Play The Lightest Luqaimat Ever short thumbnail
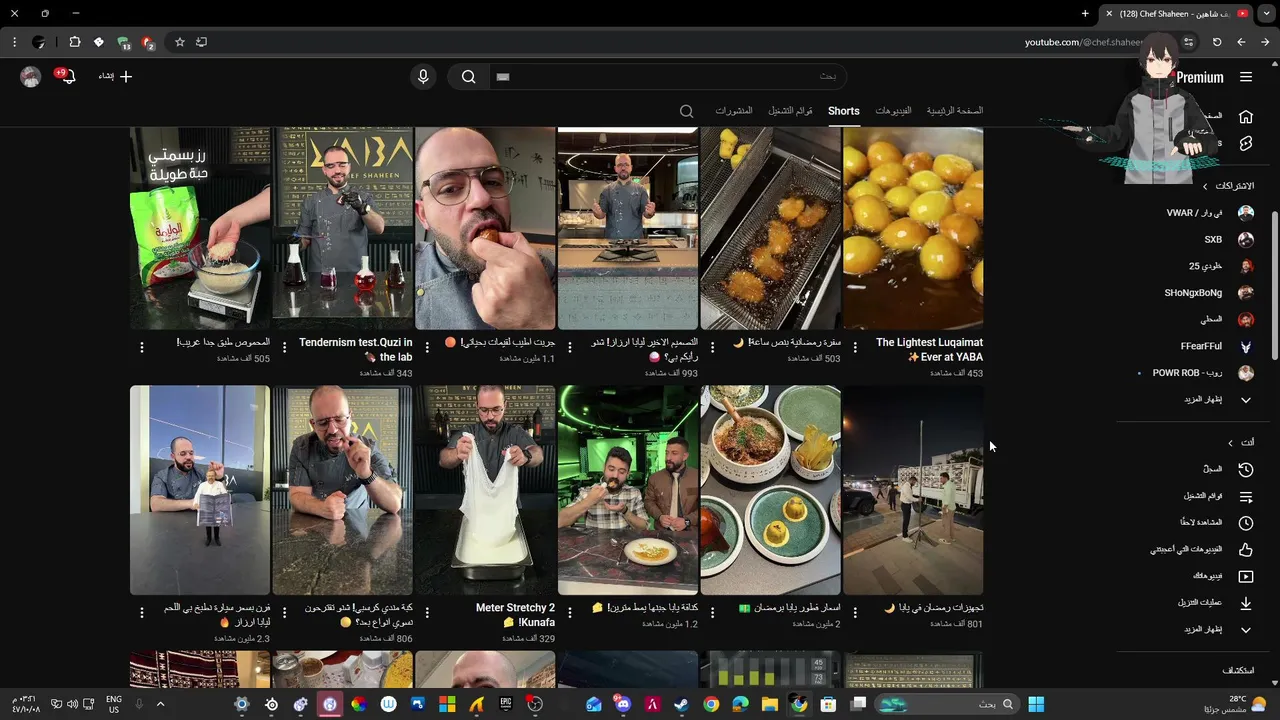The width and height of the screenshot is (1280, 720). [x=913, y=228]
